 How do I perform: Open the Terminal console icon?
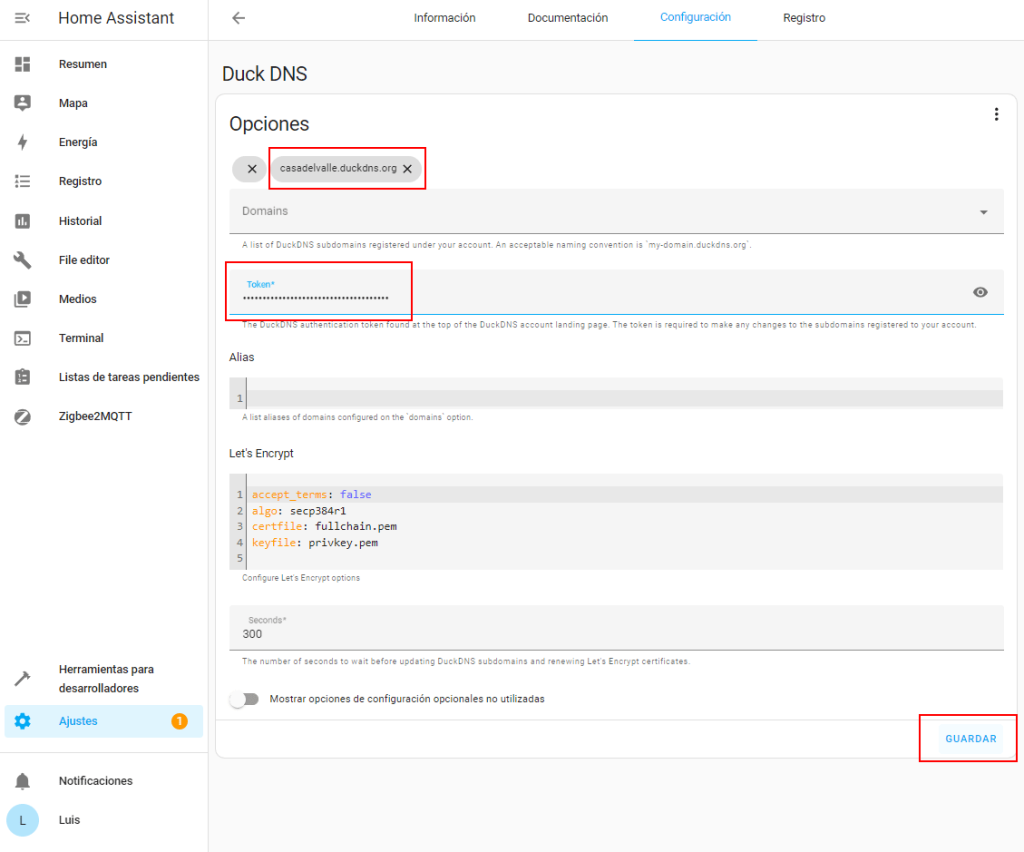(22, 338)
